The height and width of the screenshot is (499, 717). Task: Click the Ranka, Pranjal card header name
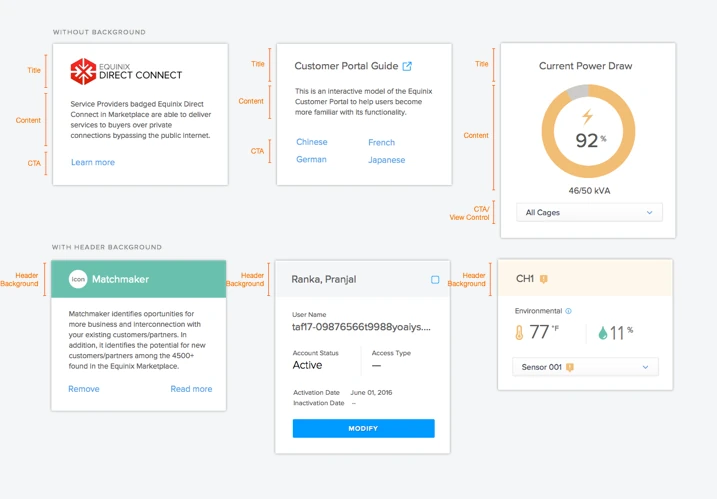[x=324, y=279]
